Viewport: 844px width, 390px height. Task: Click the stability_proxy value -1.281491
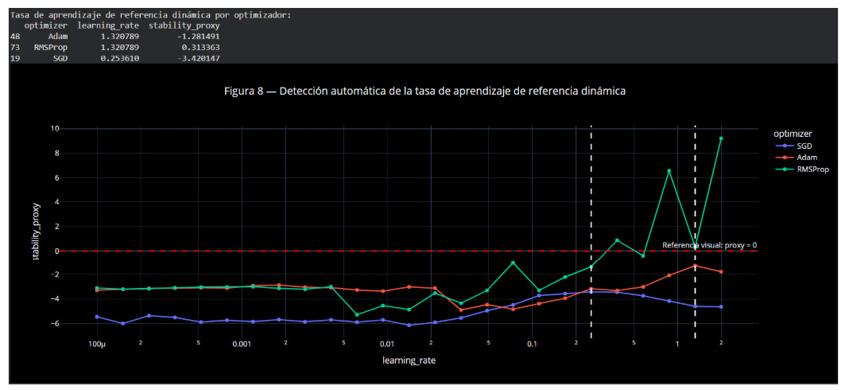198,37
